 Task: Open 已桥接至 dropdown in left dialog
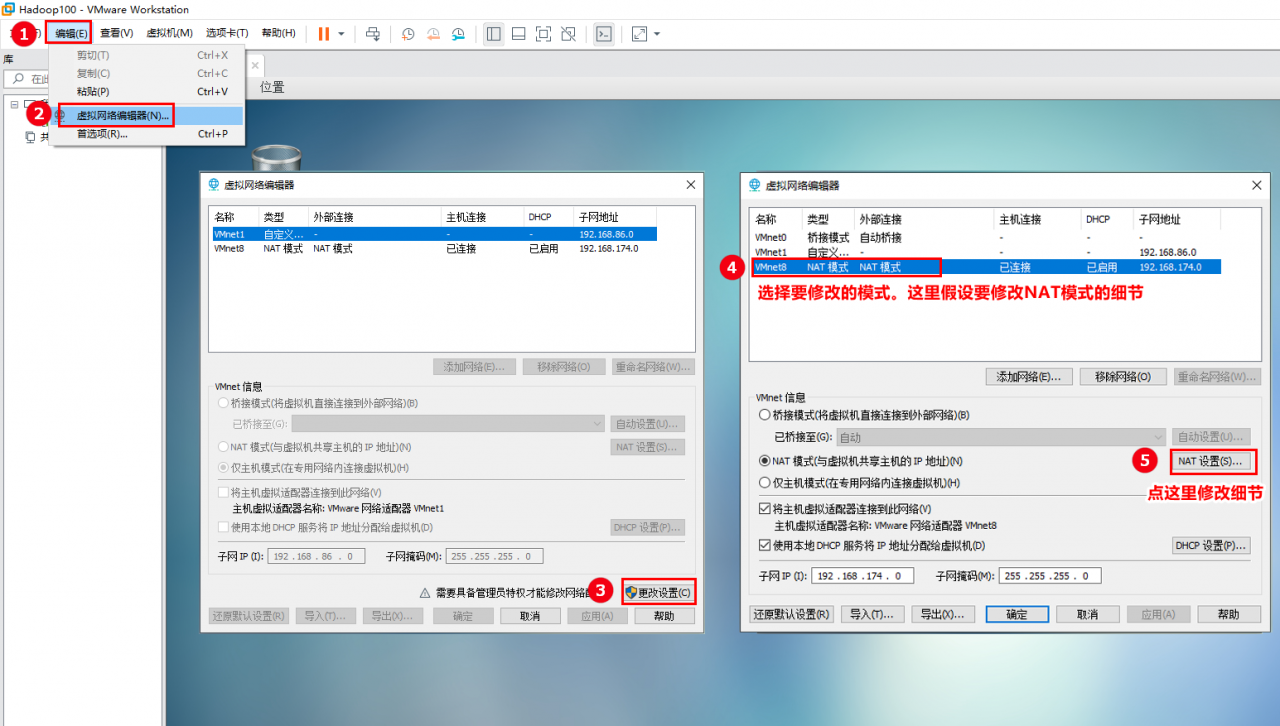[448, 424]
